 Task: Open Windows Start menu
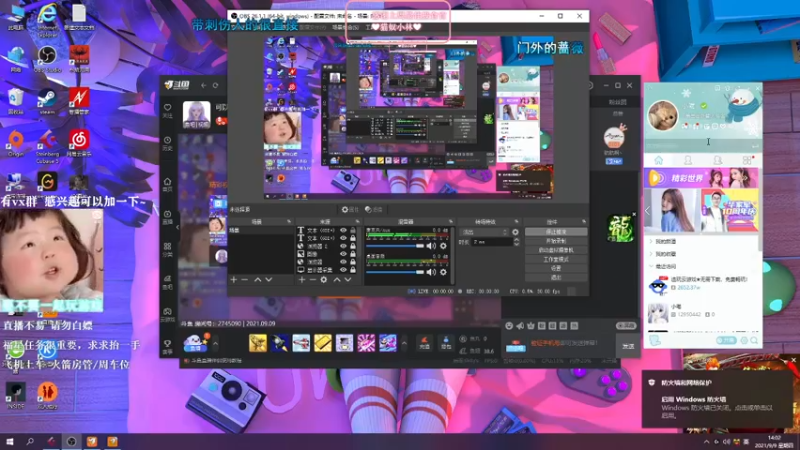(9, 441)
